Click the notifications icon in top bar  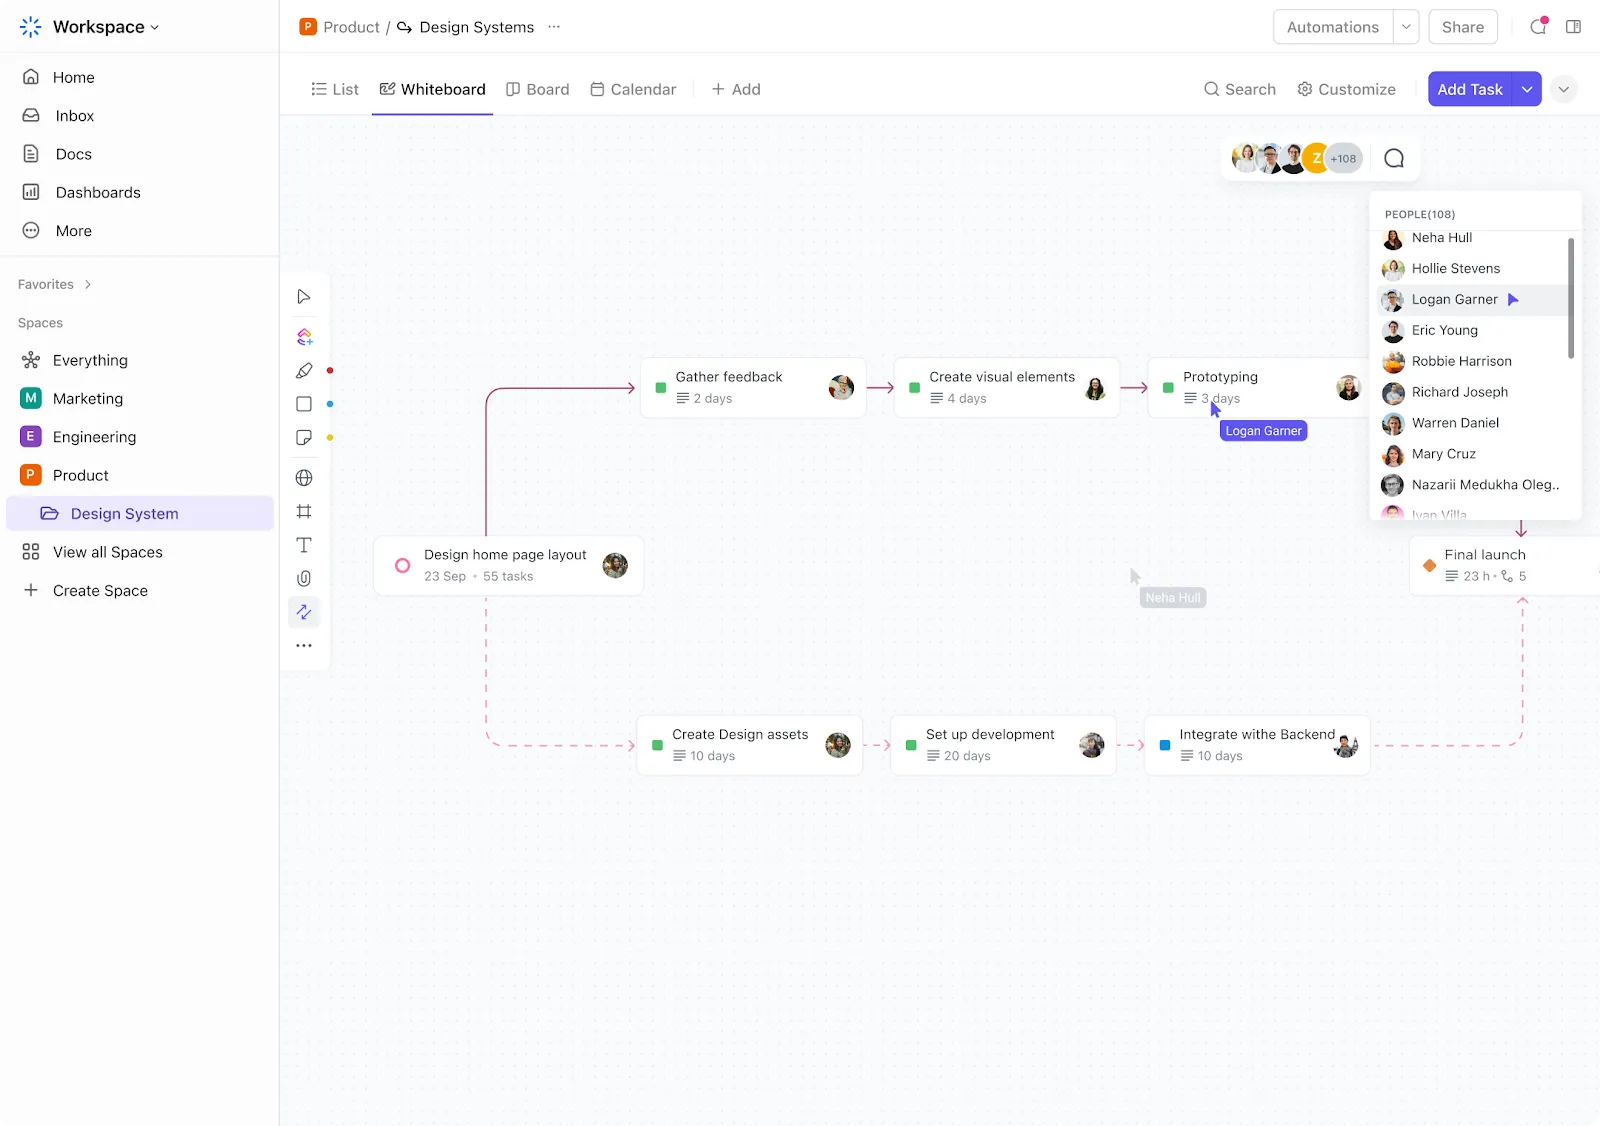[1538, 27]
